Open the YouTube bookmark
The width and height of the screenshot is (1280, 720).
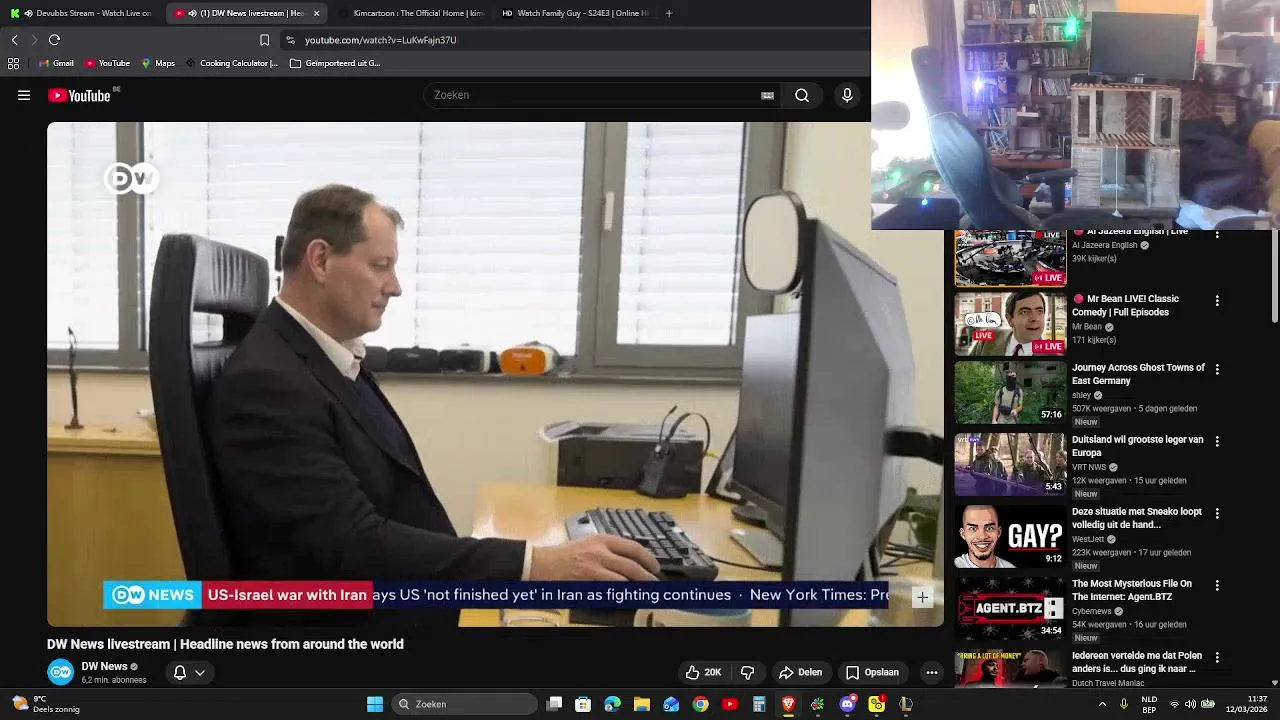pyautogui.click(x=107, y=63)
